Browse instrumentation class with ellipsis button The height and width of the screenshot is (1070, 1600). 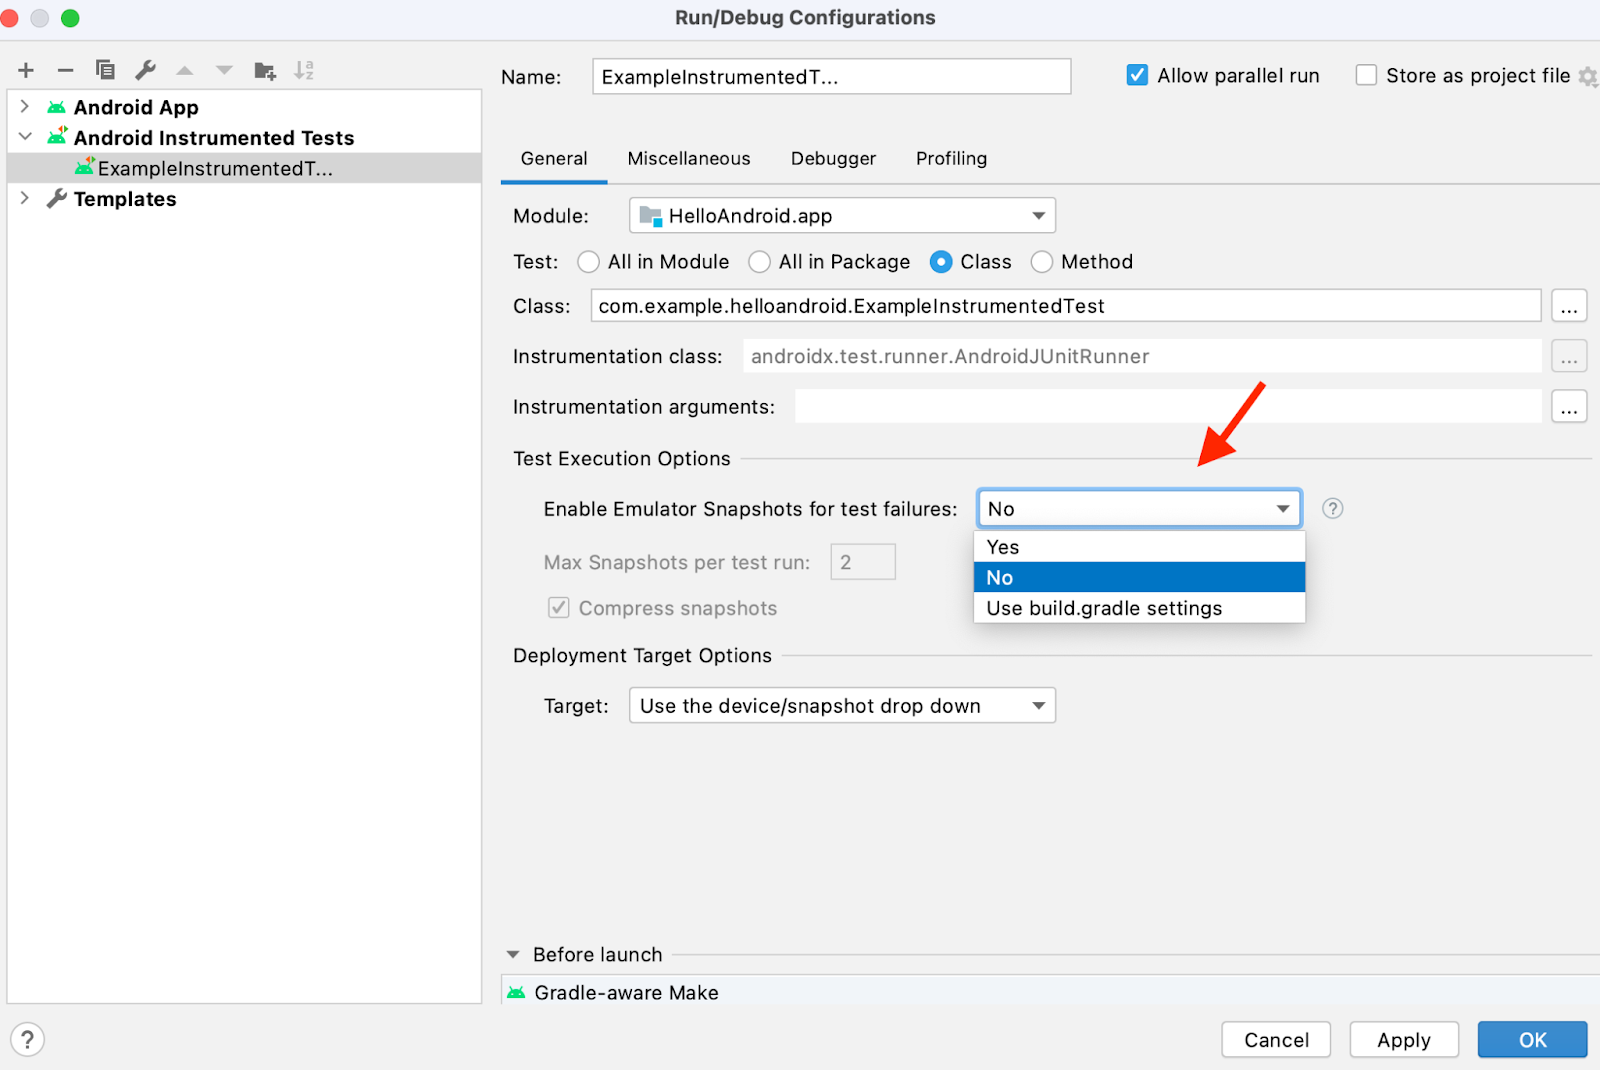click(x=1569, y=356)
